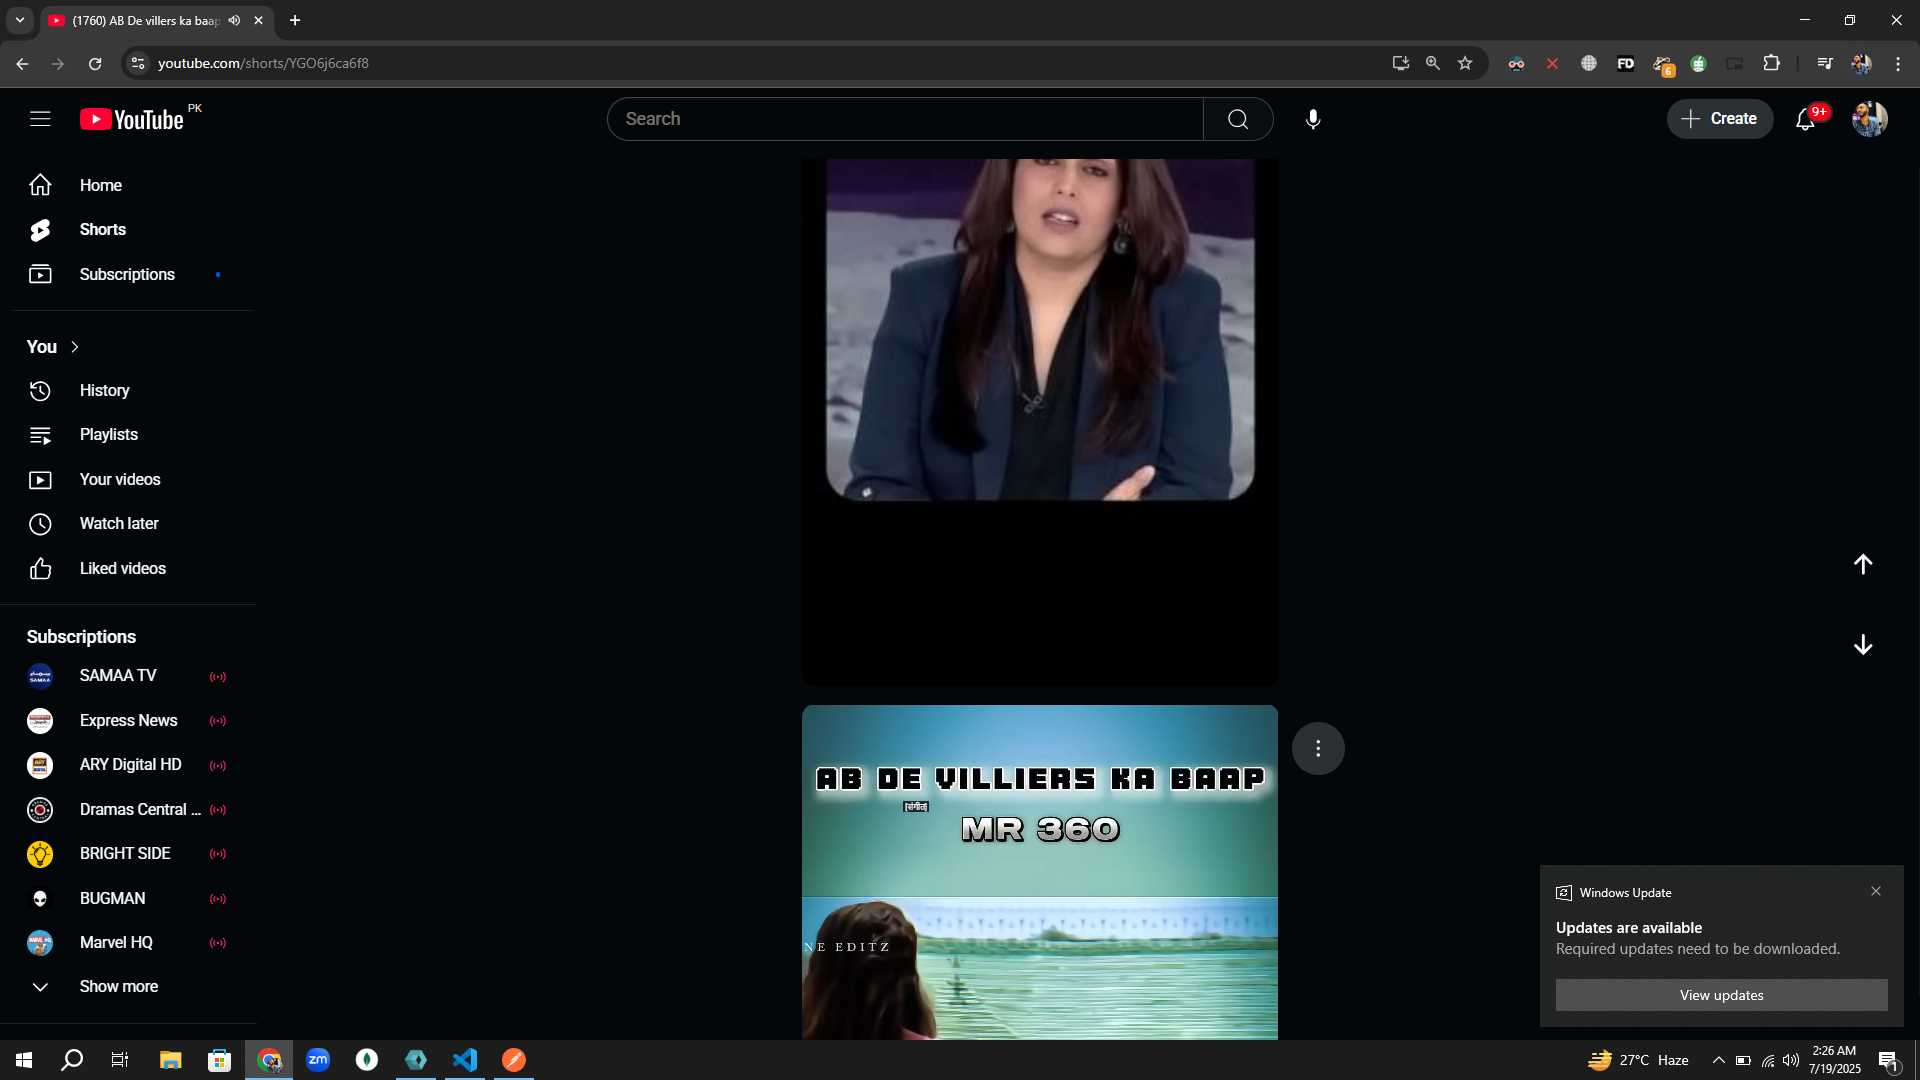The width and height of the screenshot is (1920, 1080).
Task: Open Dramas Central channel
Action: click(x=128, y=809)
